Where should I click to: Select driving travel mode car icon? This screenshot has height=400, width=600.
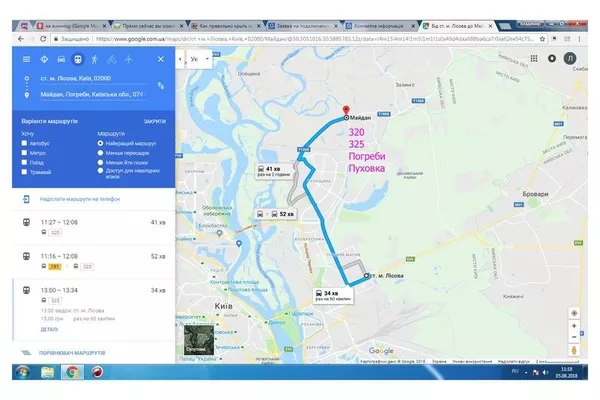point(61,59)
